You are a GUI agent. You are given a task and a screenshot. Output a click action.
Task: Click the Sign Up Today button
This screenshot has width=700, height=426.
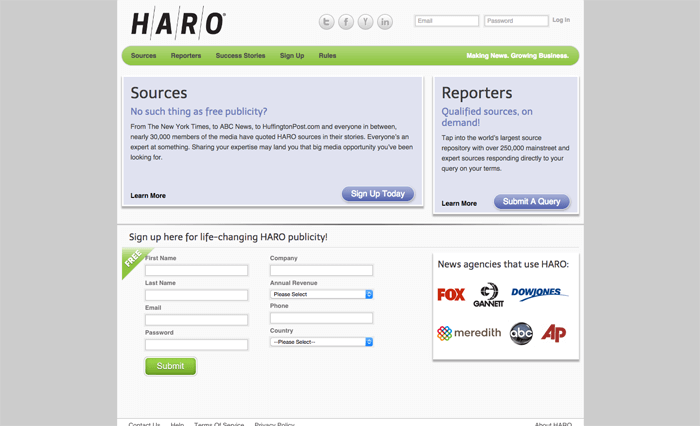coord(378,194)
